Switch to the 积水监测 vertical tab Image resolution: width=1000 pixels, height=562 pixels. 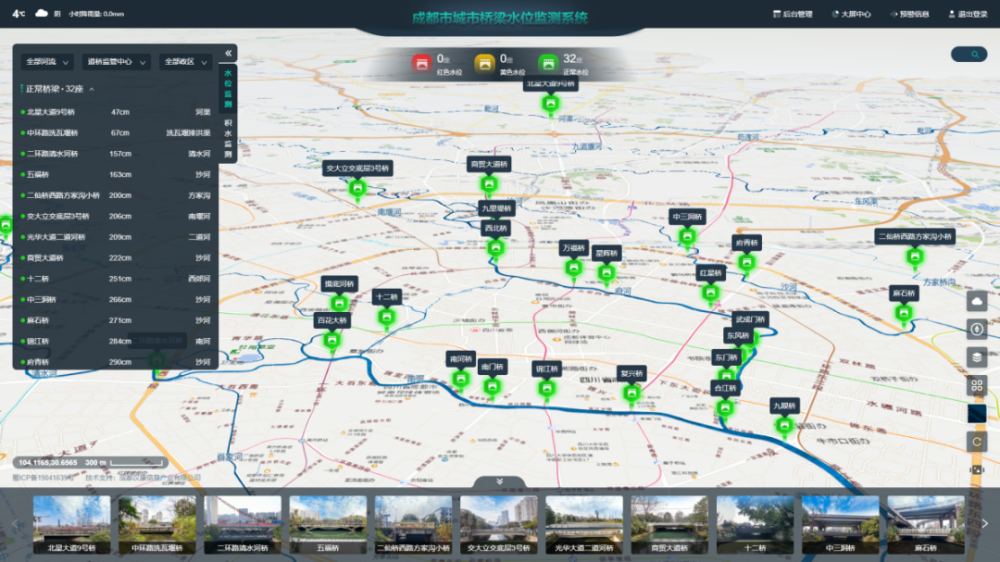click(228, 138)
